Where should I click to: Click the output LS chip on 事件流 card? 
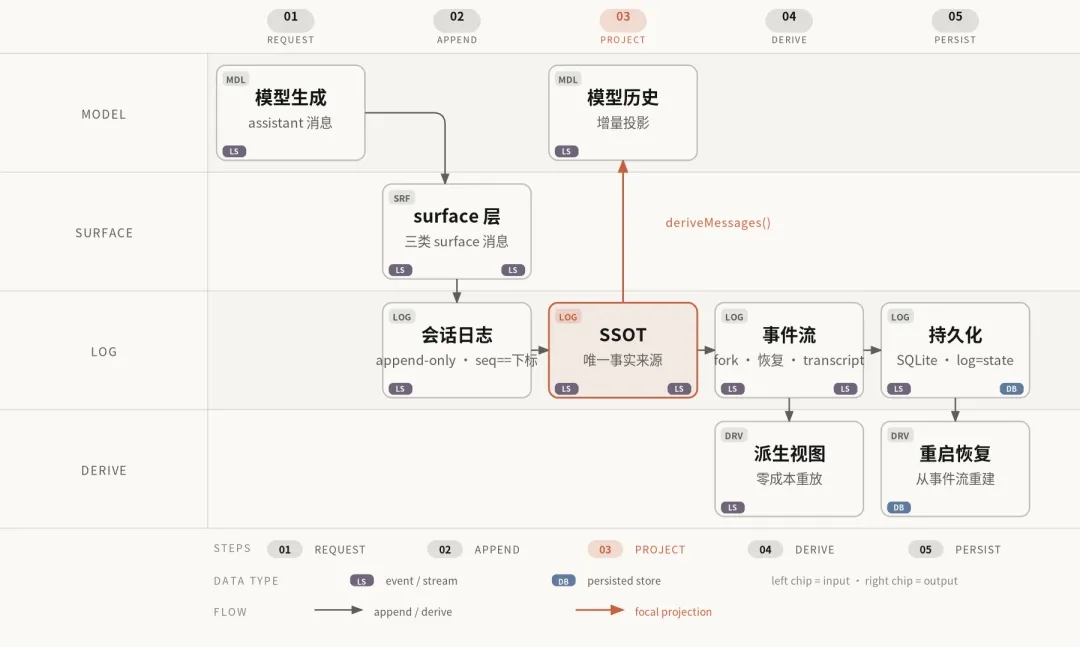tap(845, 389)
